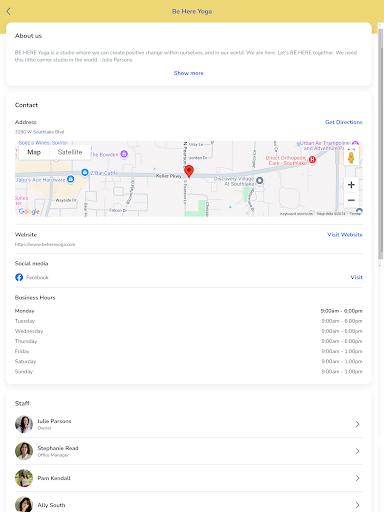Click Z Bar Cattle map marker
This screenshot has height=512, width=384.
pos(85,172)
